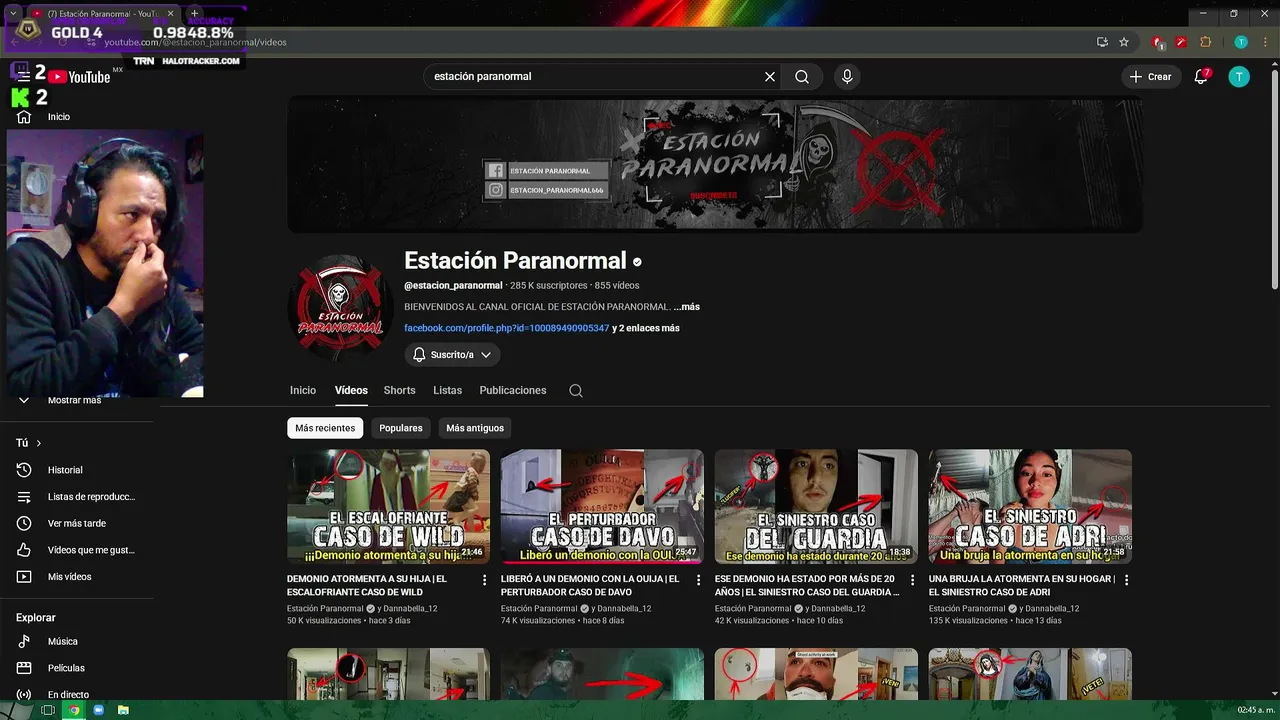
Task: Clear the search box text
Action: point(770,77)
